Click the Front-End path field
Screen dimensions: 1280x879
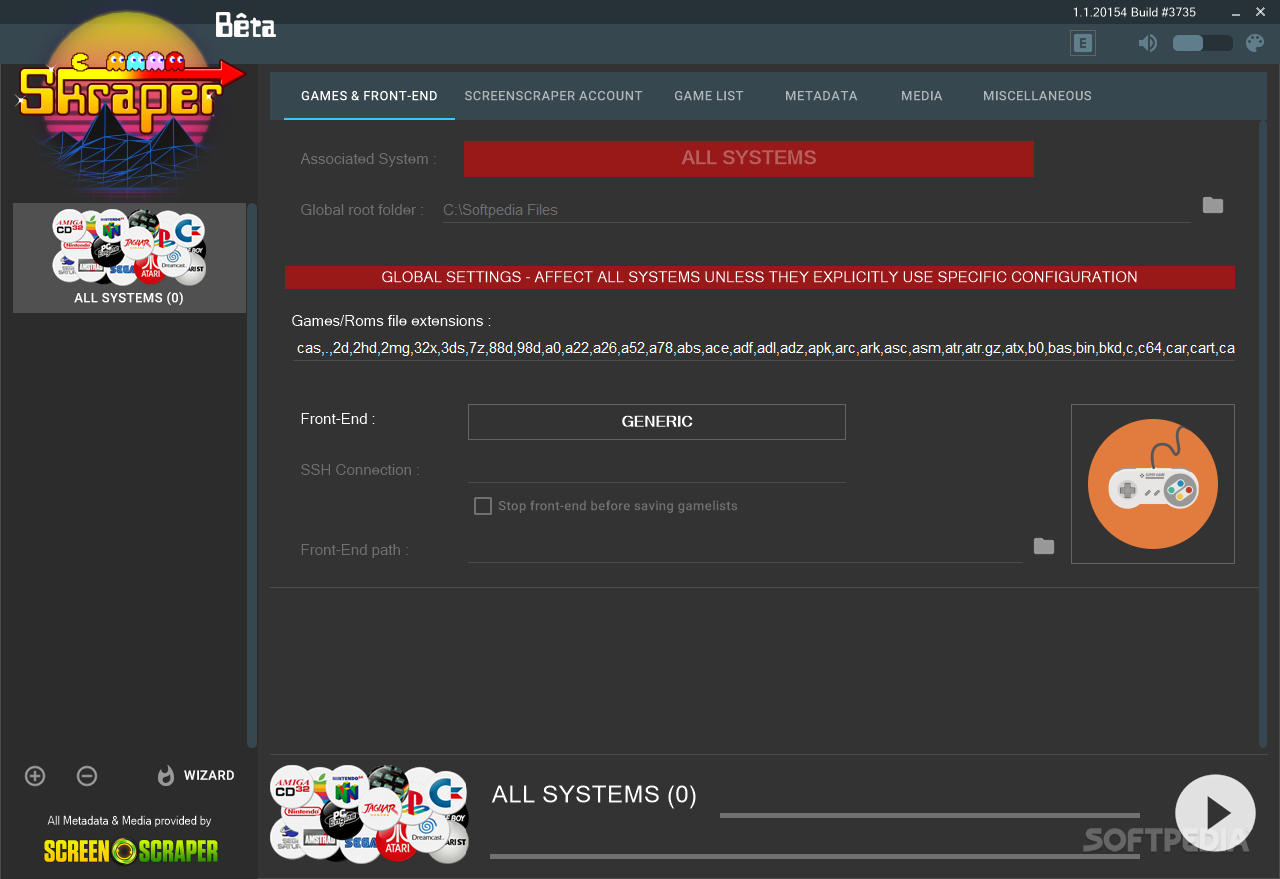[x=745, y=550]
